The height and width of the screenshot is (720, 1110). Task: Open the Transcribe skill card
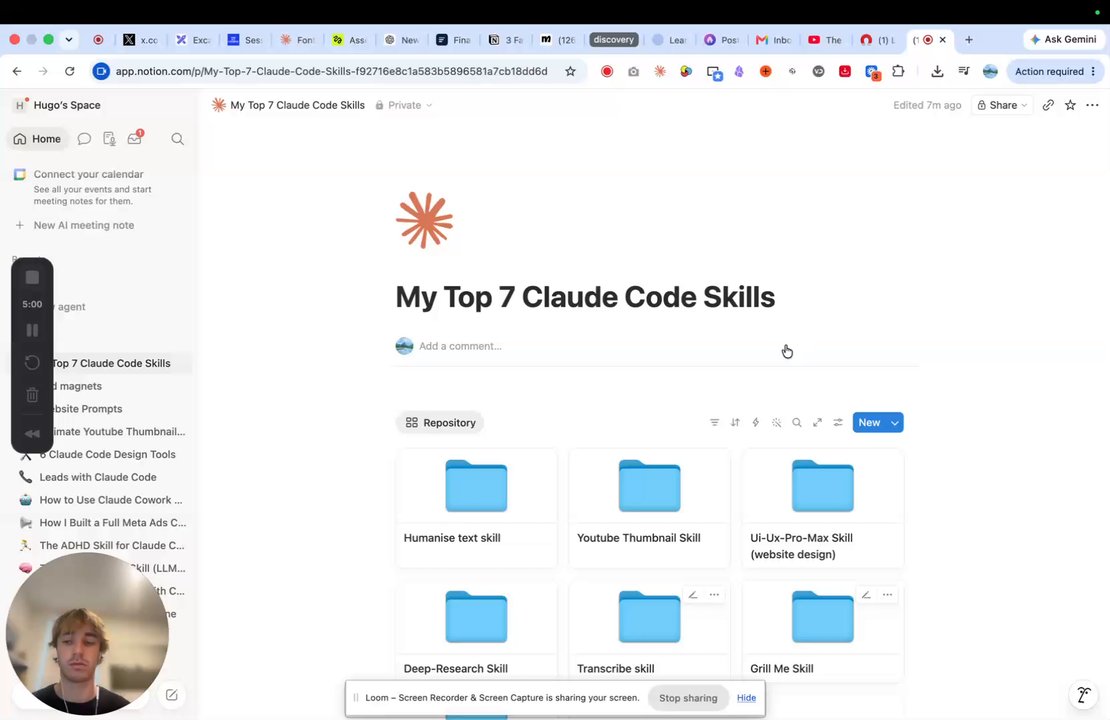[x=649, y=631]
